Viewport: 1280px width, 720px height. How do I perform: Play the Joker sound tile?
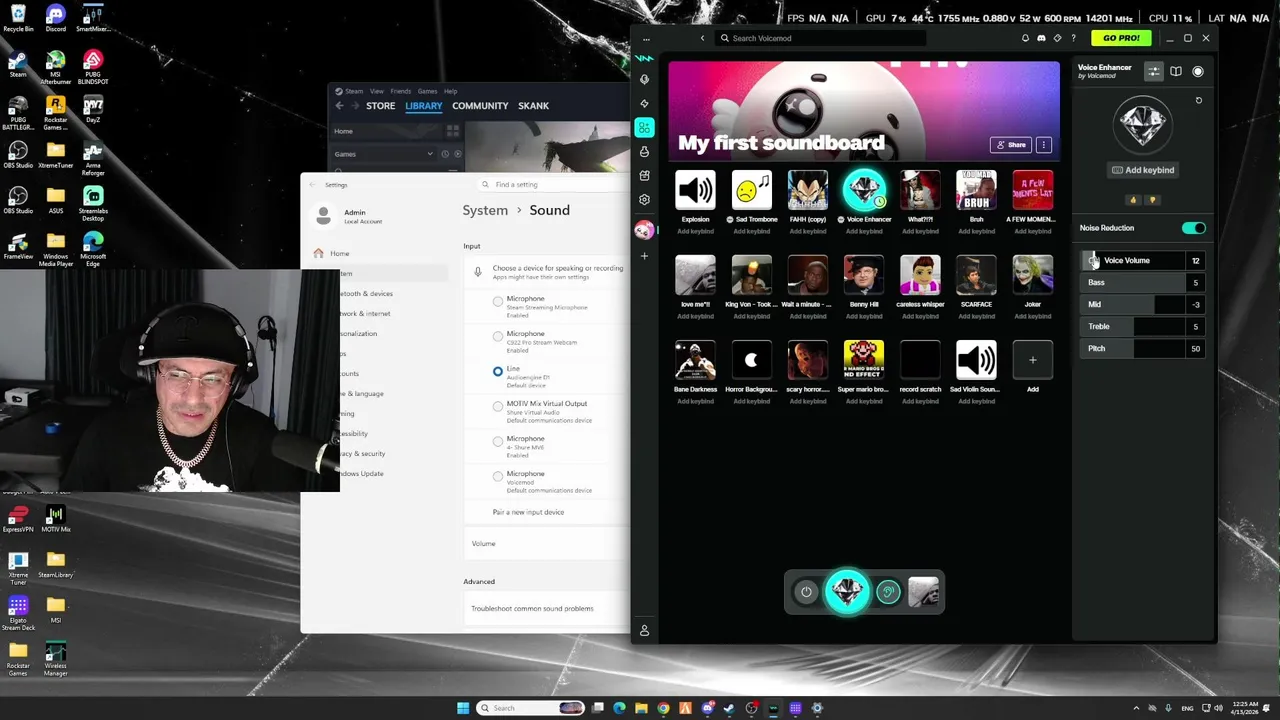[x=1032, y=275]
